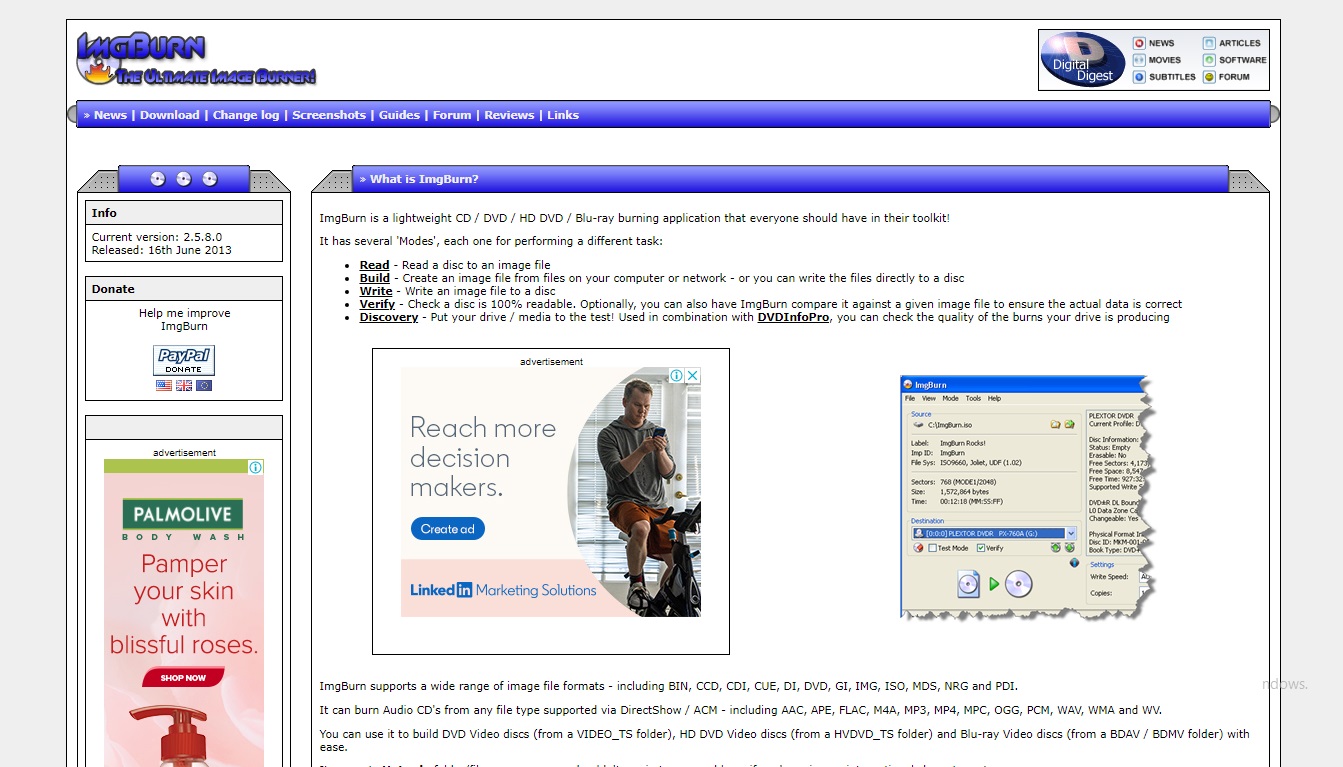1343x767 pixels.
Task: Click 'Reach more decision makers.' ad text
Action: [x=483, y=458]
